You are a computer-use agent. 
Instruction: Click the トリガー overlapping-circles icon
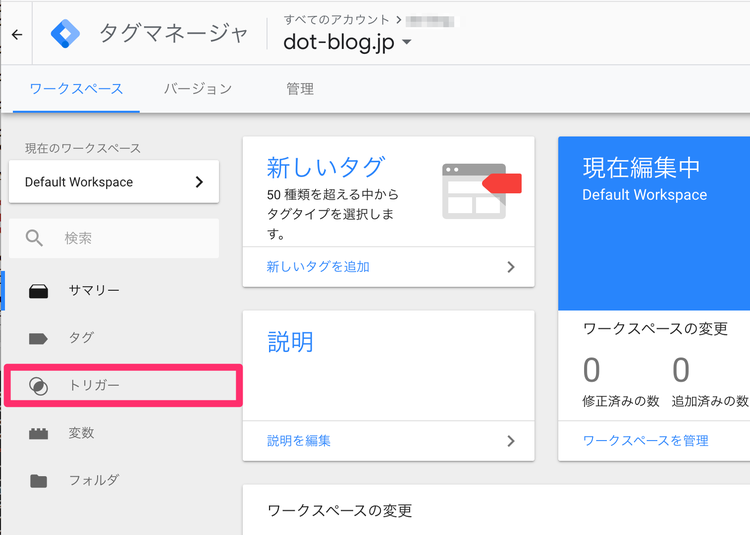click(x=38, y=386)
